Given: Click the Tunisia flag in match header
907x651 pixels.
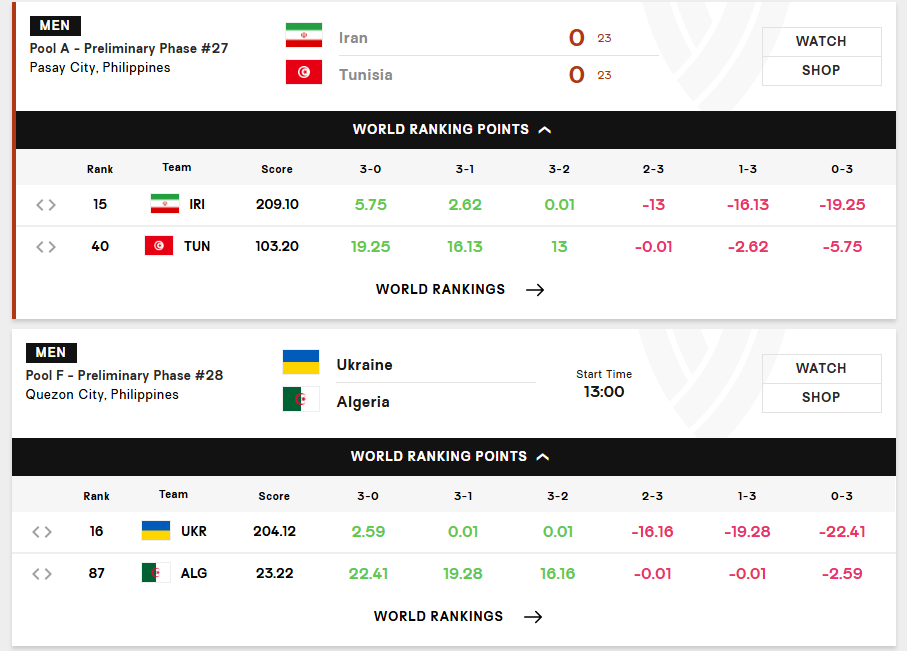Looking at the screenshot, I should 304,72.
